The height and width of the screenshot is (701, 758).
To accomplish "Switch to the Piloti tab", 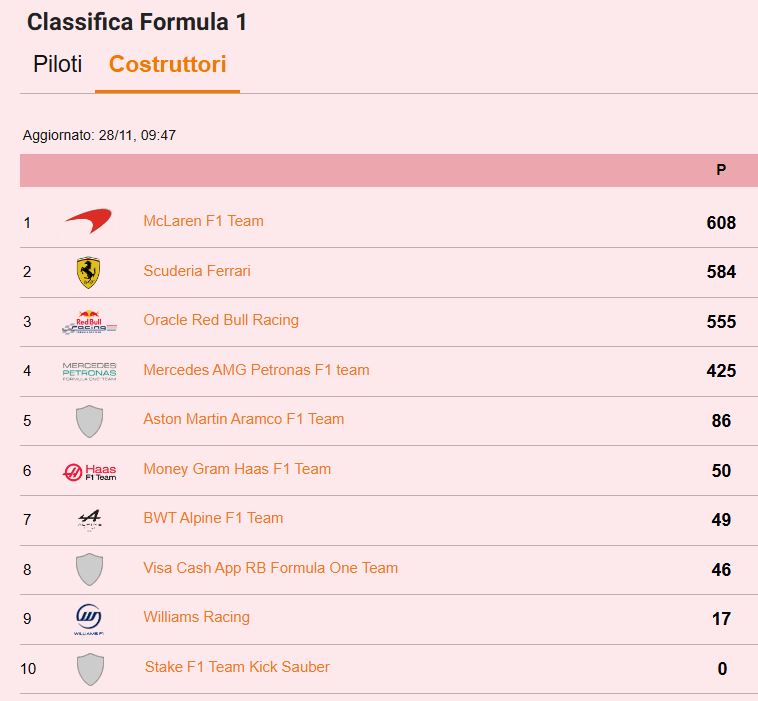I will point(57,64).
